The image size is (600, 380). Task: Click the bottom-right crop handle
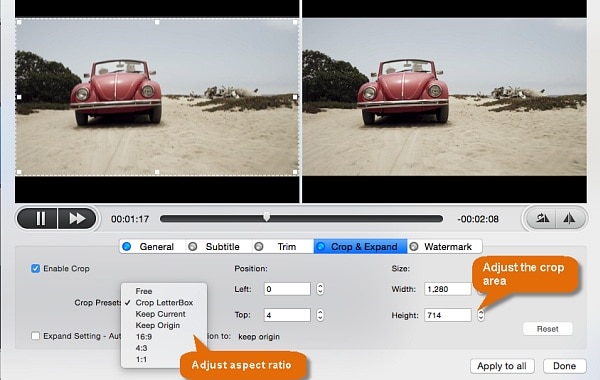295,172
